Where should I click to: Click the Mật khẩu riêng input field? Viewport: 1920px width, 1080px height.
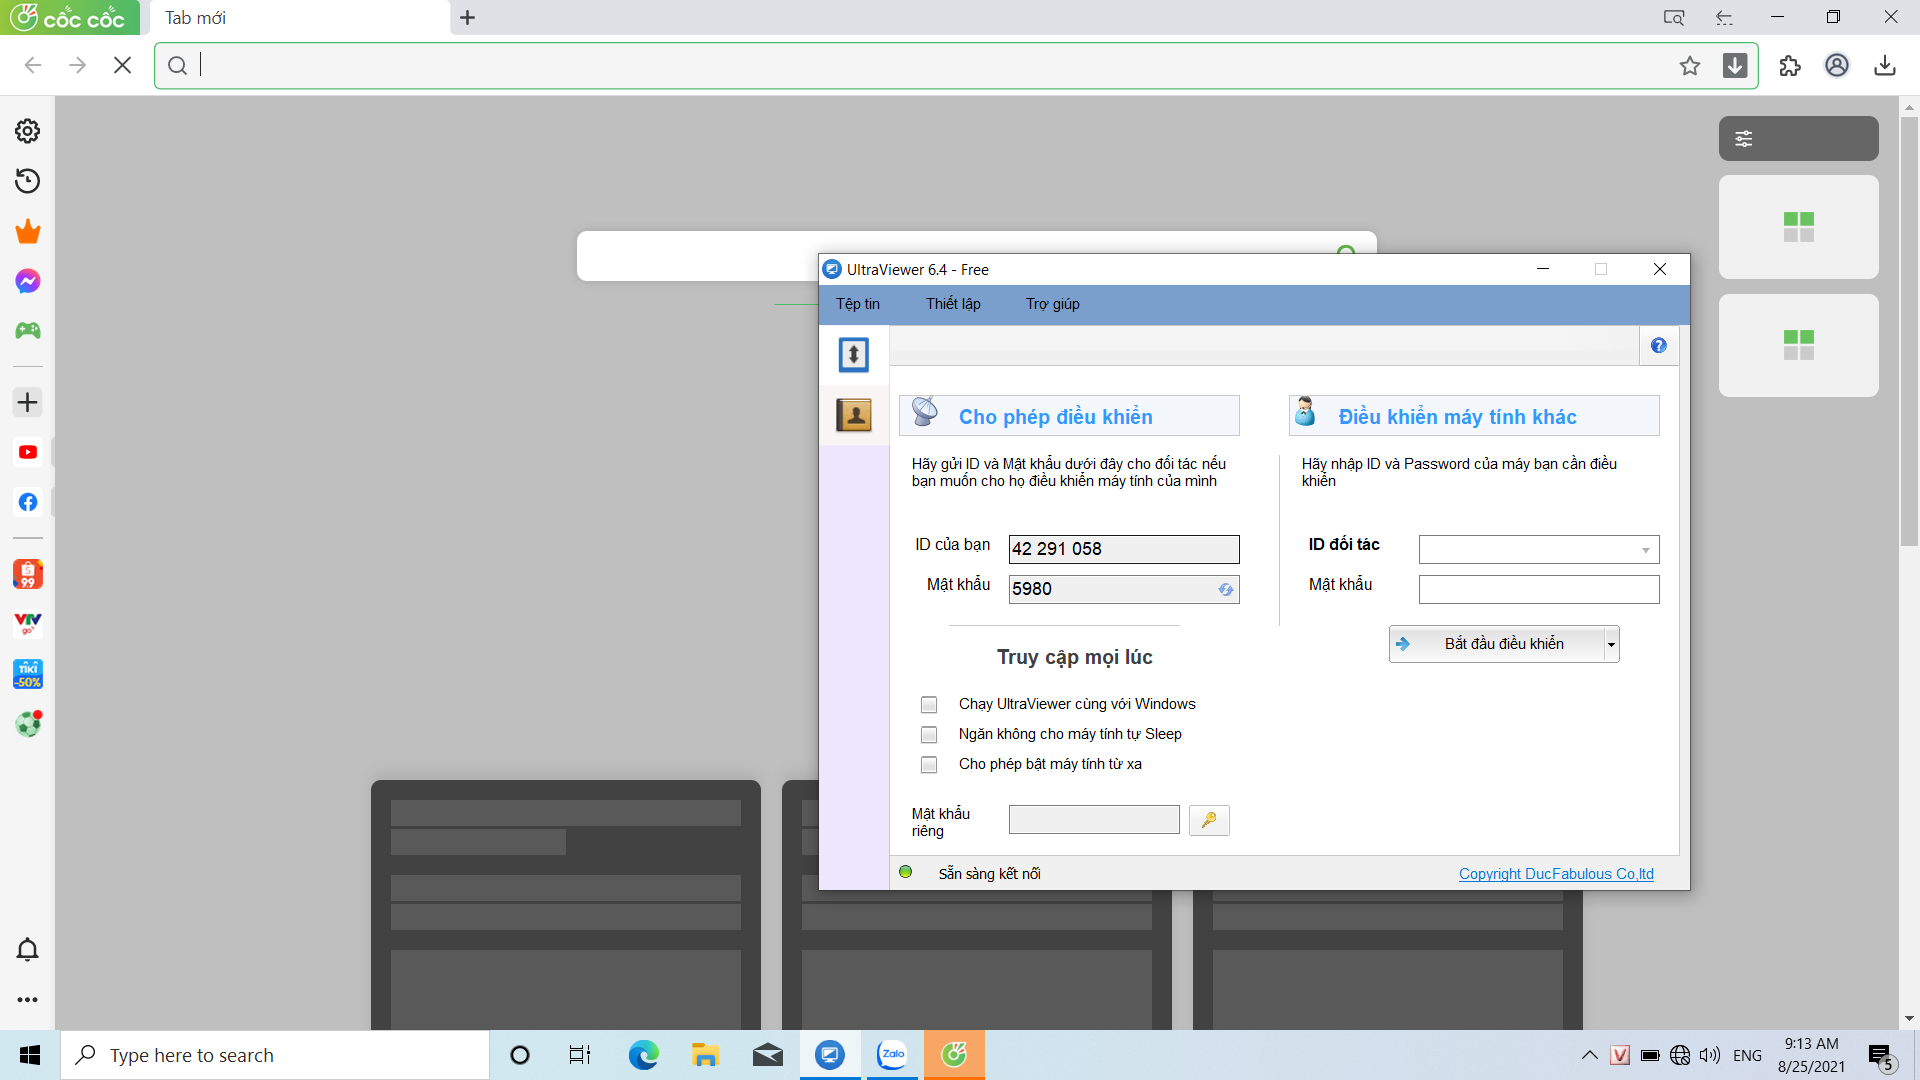pos(1094,820)
